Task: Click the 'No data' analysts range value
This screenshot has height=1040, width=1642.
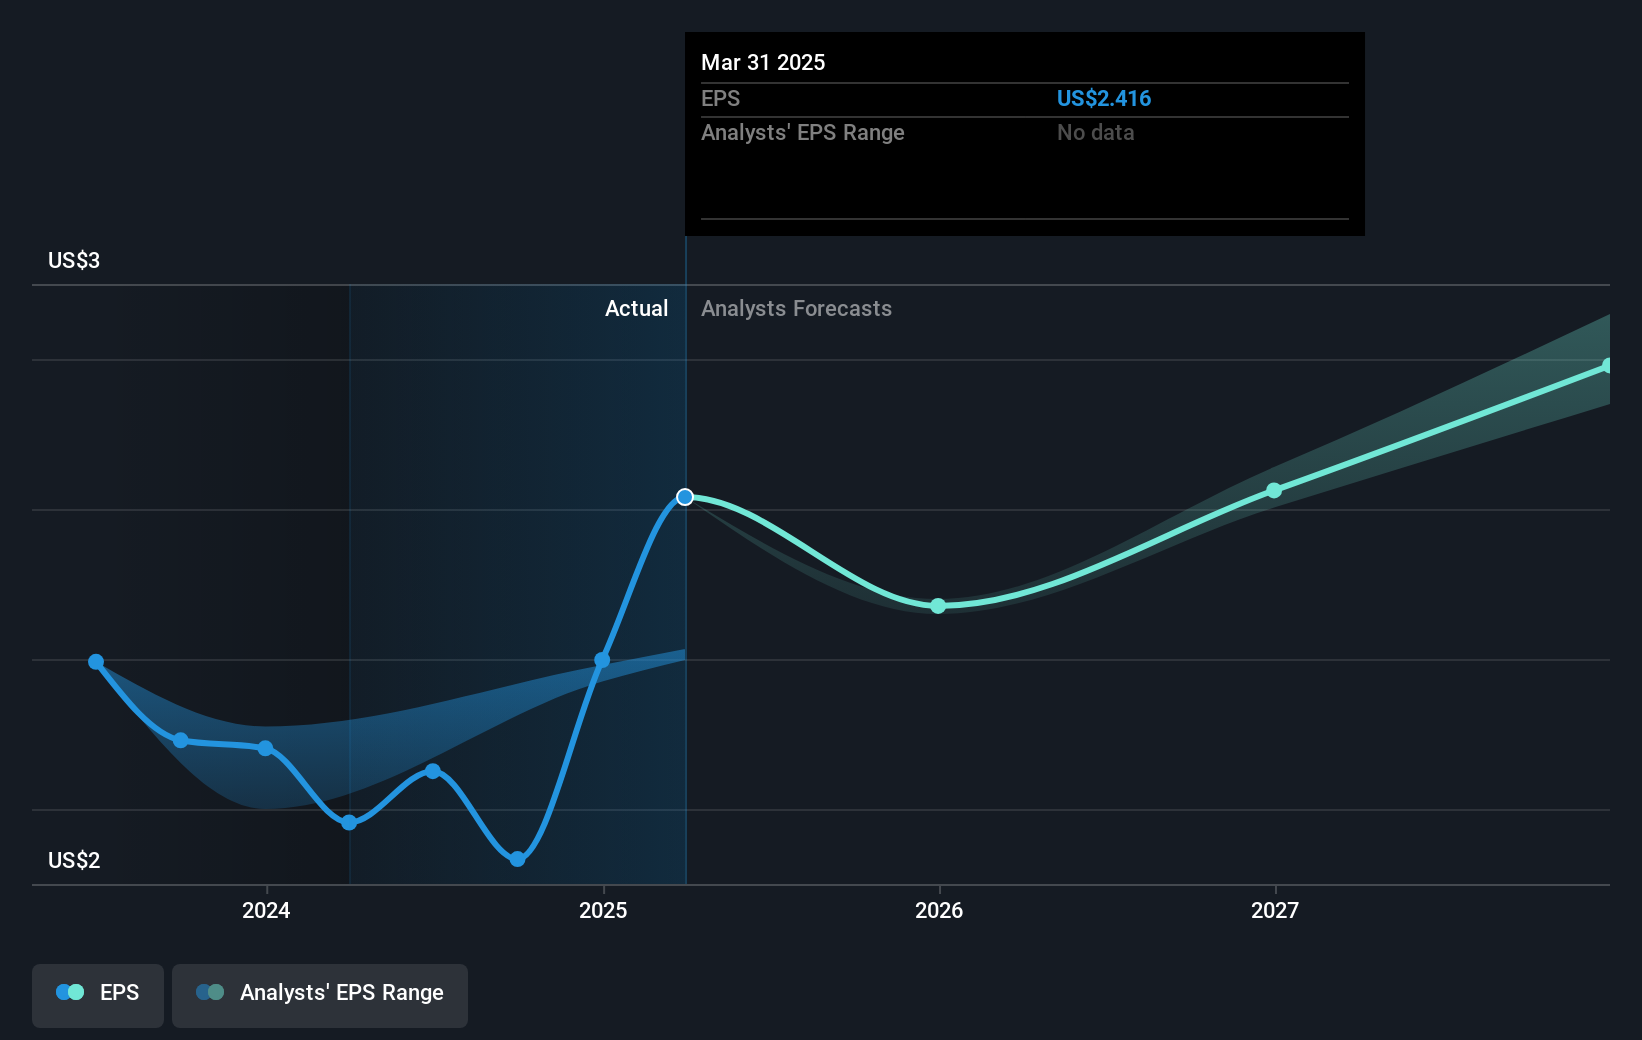Action: [x=1096, y=132]
